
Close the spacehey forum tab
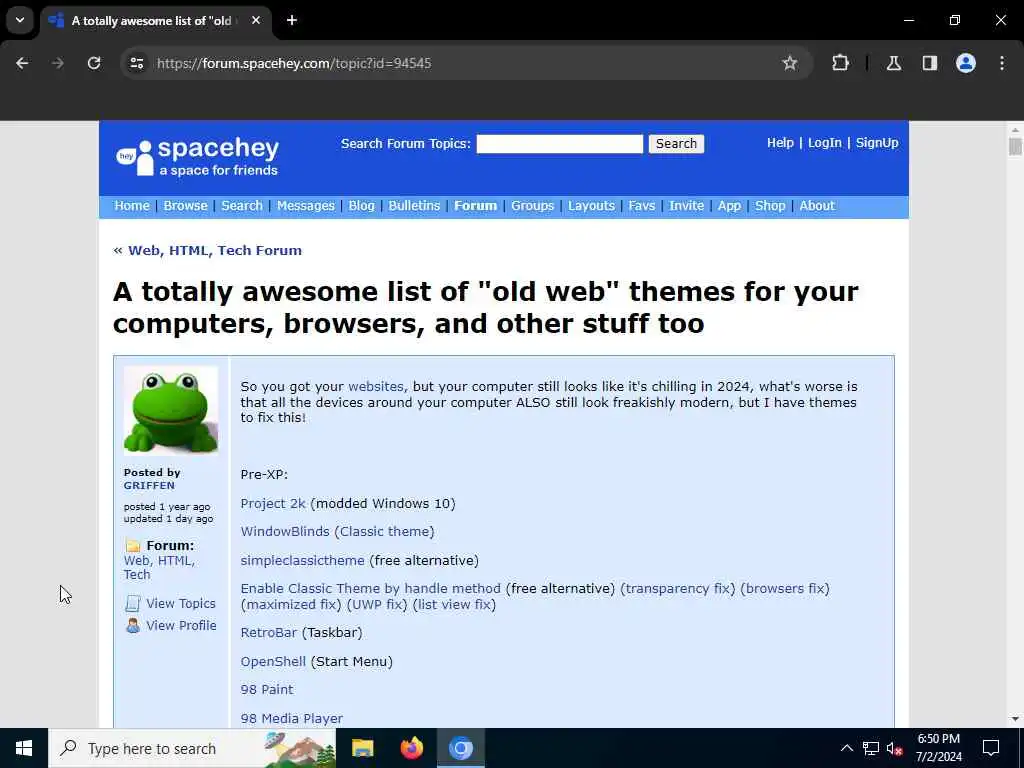point(256,20)
